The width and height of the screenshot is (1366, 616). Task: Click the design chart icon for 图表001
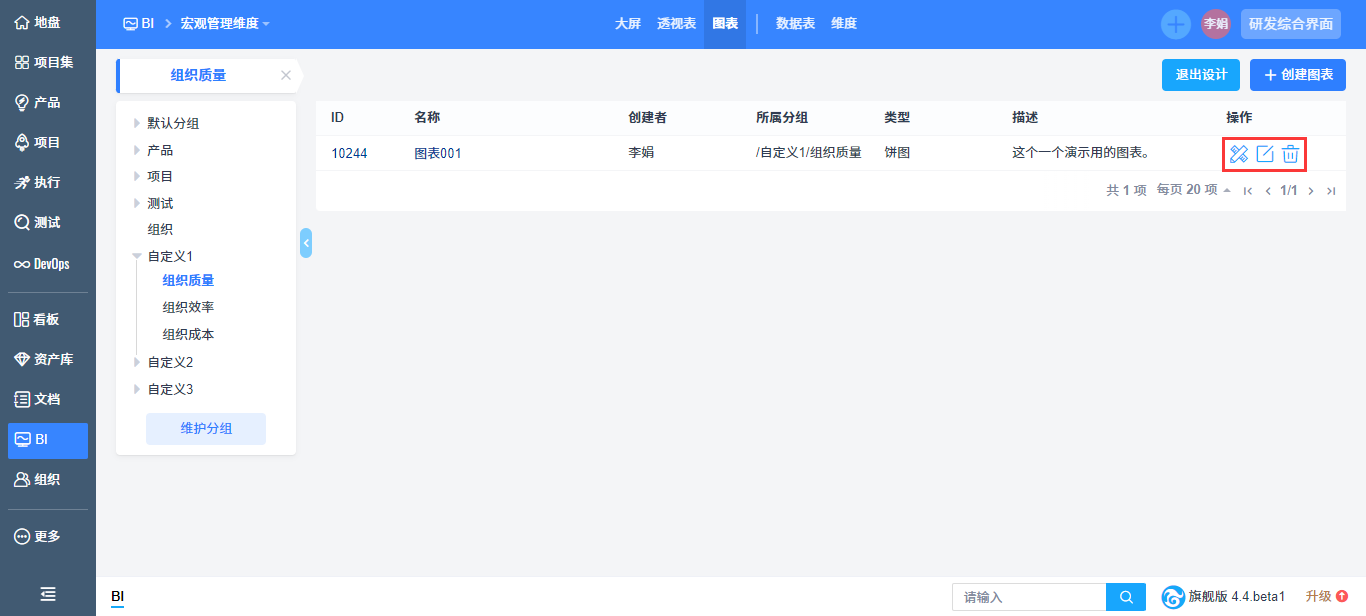click(x=1239, y=154)
